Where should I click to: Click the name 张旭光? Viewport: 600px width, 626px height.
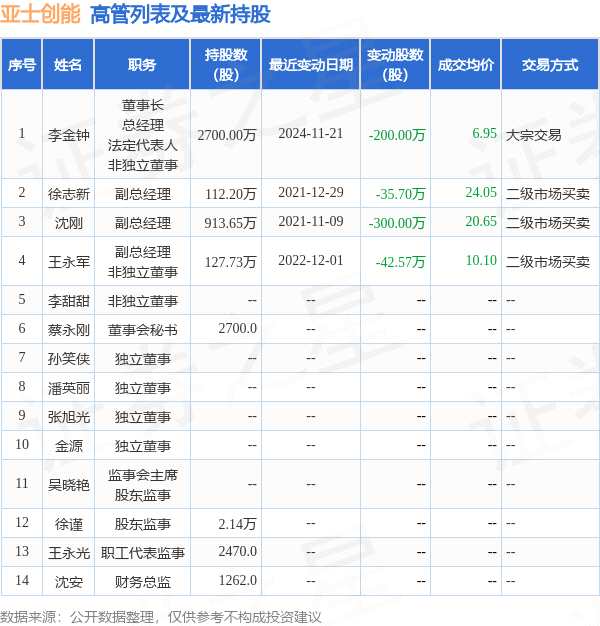coord(68,417)
